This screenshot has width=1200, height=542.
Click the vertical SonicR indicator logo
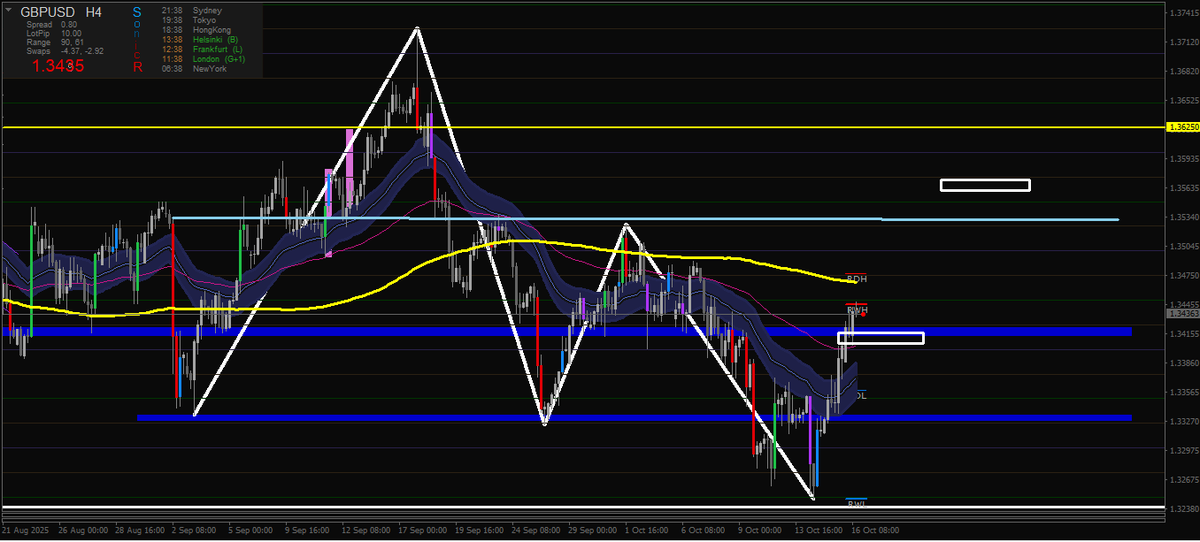click(137, 40)
